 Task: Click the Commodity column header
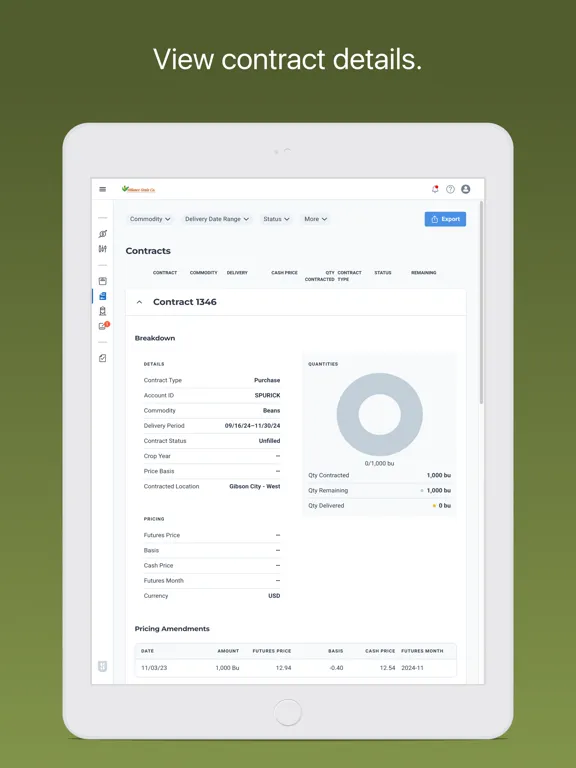(x=203, y=272)
